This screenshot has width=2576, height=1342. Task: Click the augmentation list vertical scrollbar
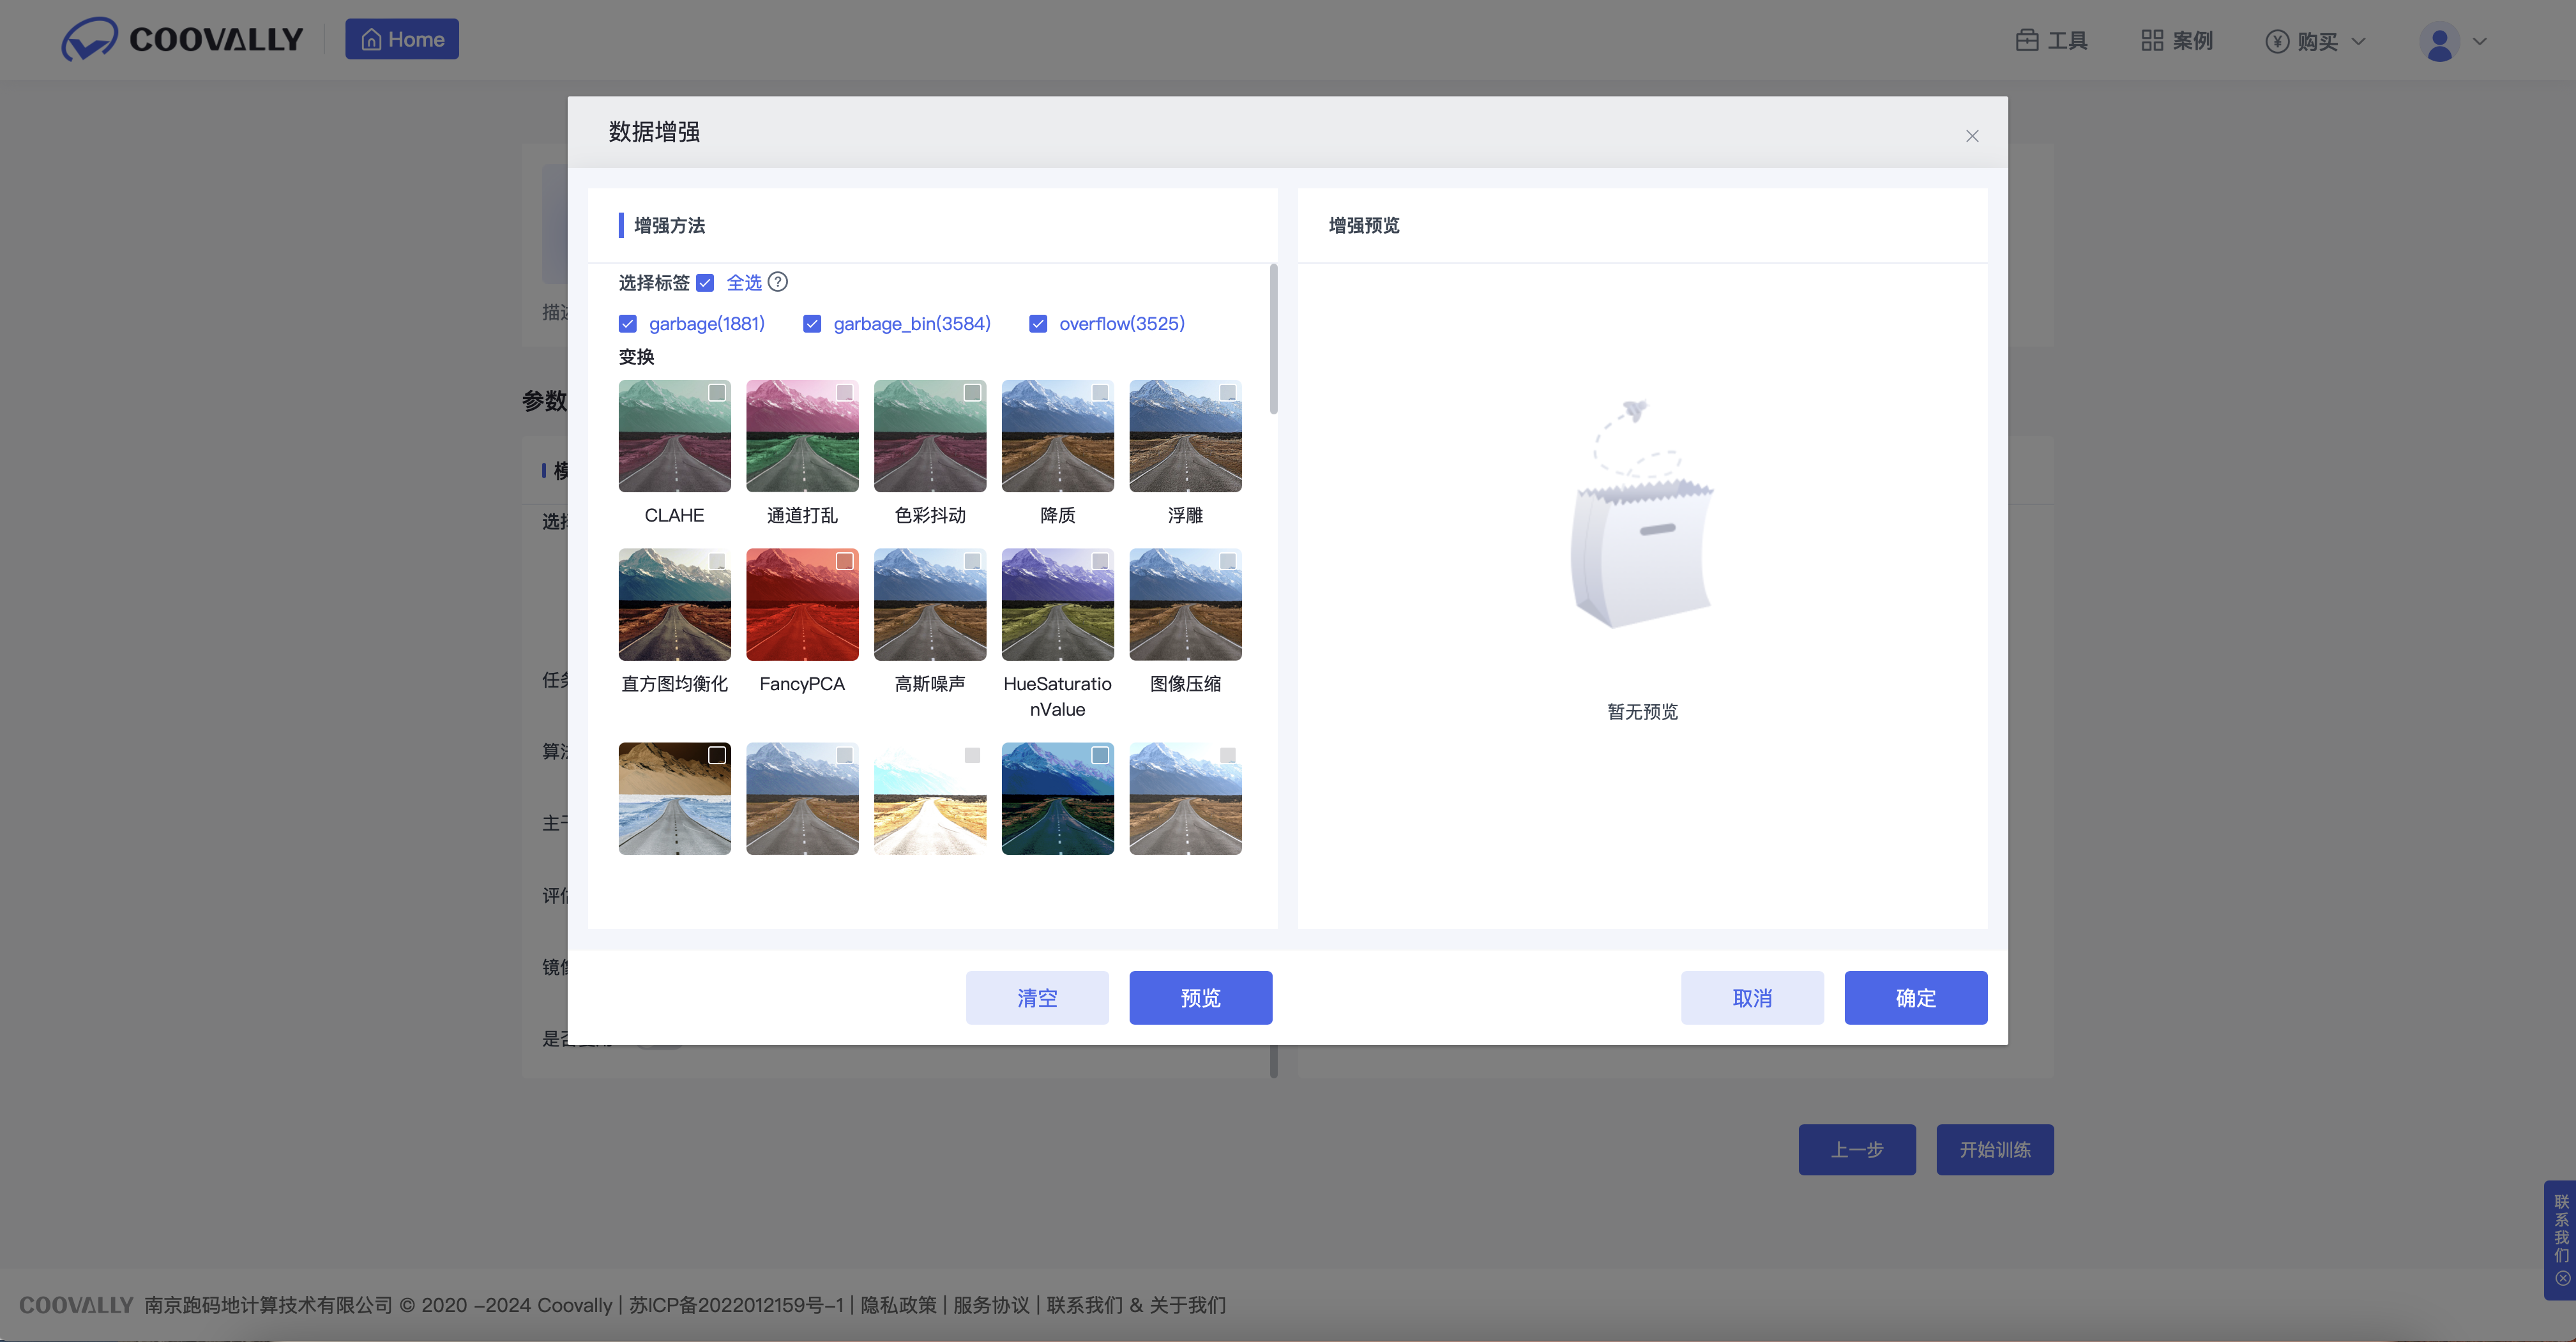click(1273, 340)
